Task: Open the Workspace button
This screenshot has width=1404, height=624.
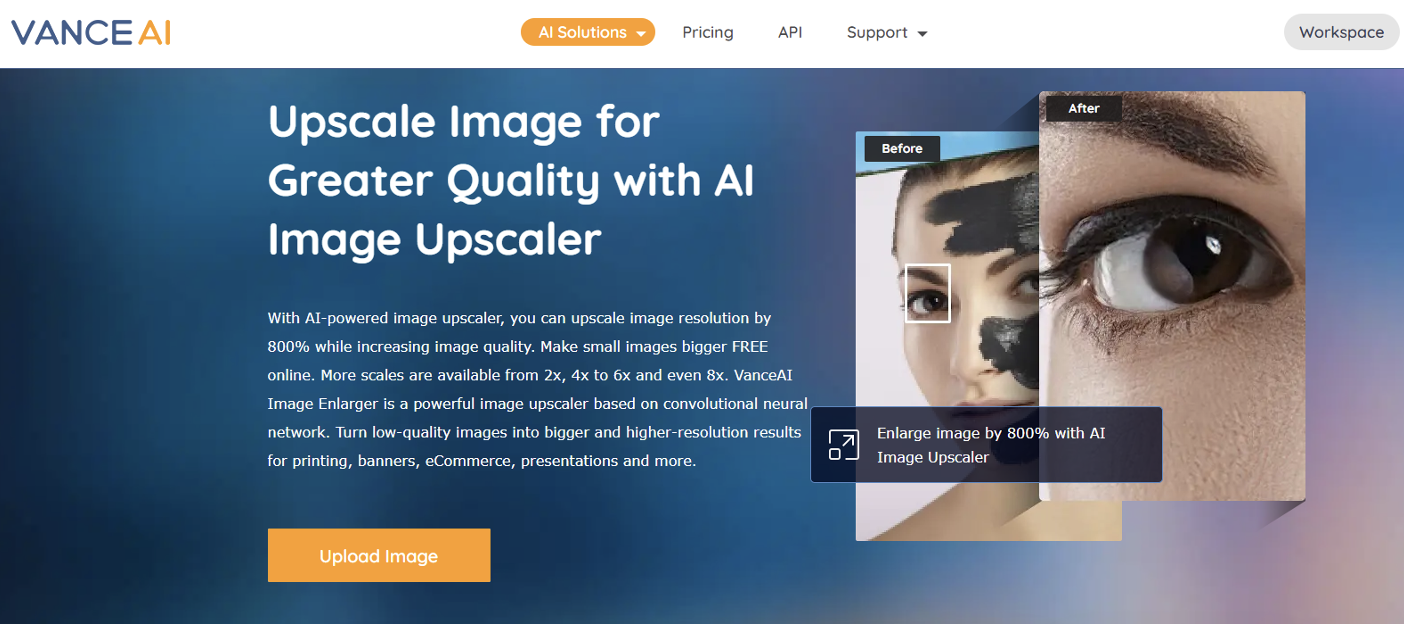Action: [x=1341, y=32]
